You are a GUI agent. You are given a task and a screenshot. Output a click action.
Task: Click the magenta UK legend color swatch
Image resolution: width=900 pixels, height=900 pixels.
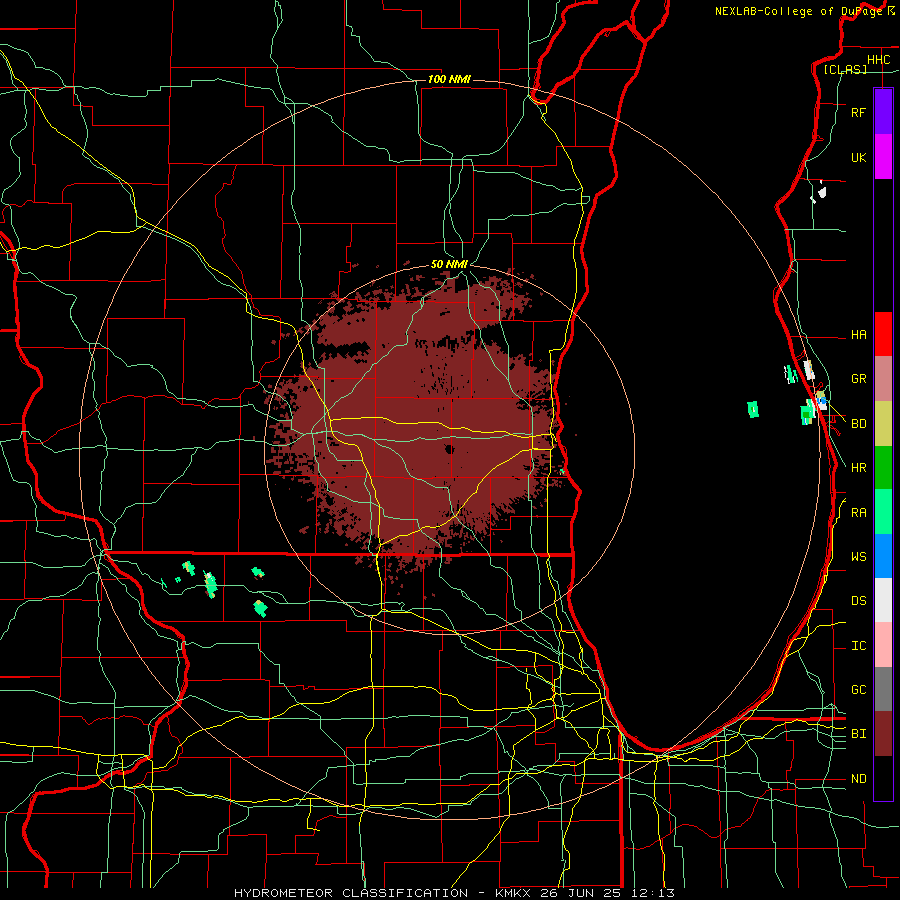(x=883, y=157)
